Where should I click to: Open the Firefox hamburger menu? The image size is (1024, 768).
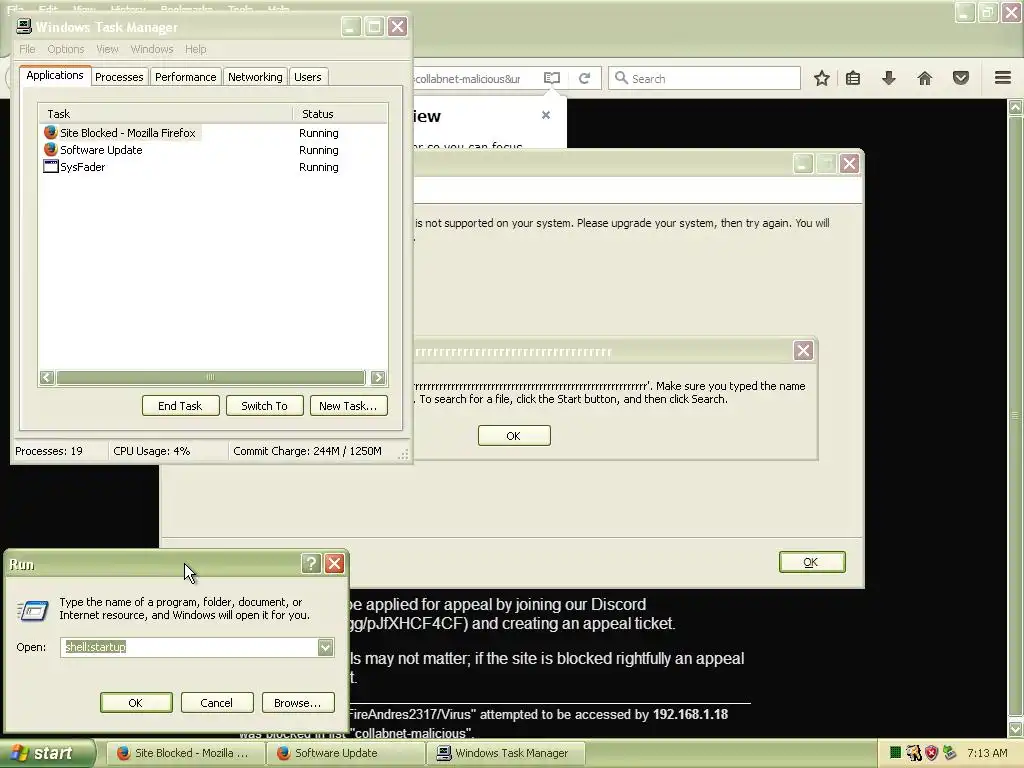point(1003,78)
